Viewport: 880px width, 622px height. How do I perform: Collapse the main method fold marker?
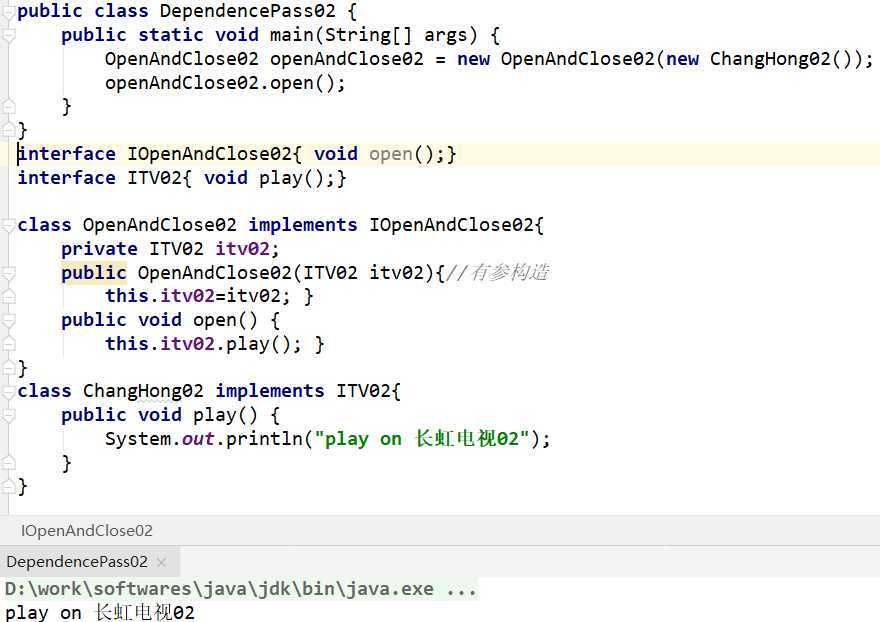click(x=8, y=36)
